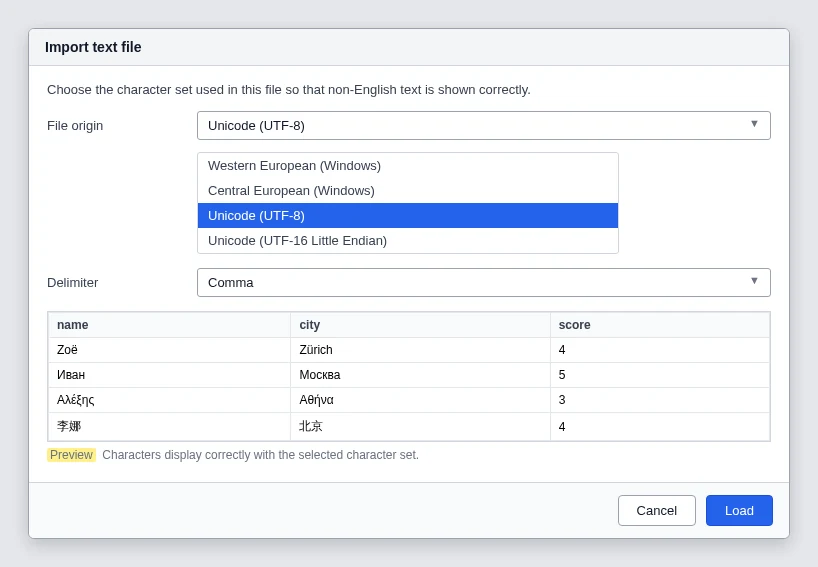Click the Load button
The height and width of the screenshot is (567, 818).
tap(739, 510)
